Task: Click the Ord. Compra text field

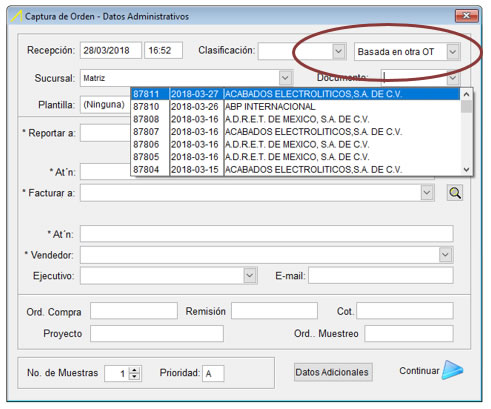Action: pyautogui.click(x=134, y=311)
